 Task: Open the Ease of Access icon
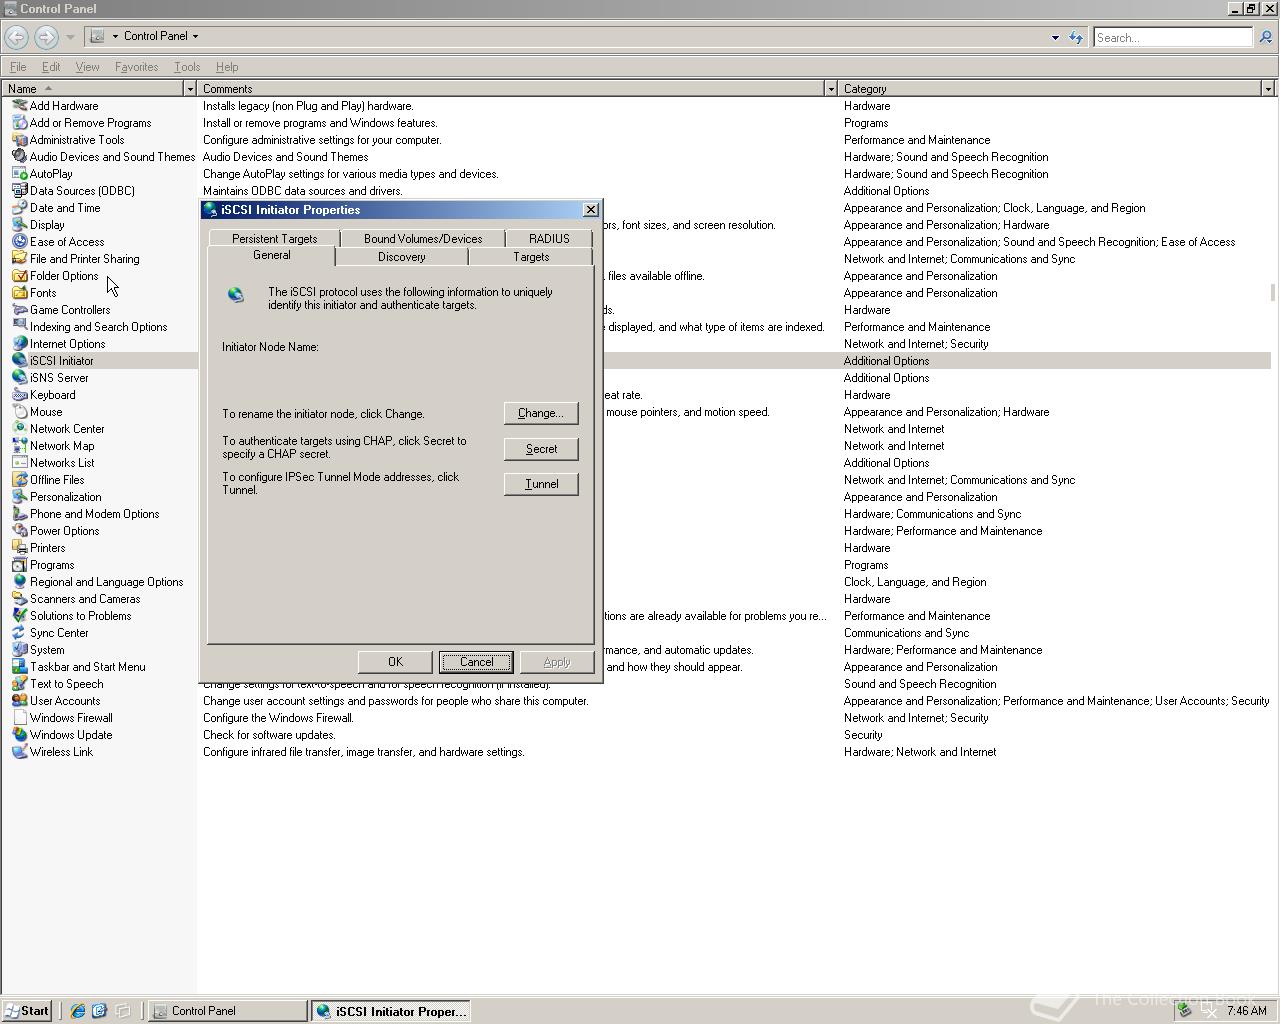19,242
